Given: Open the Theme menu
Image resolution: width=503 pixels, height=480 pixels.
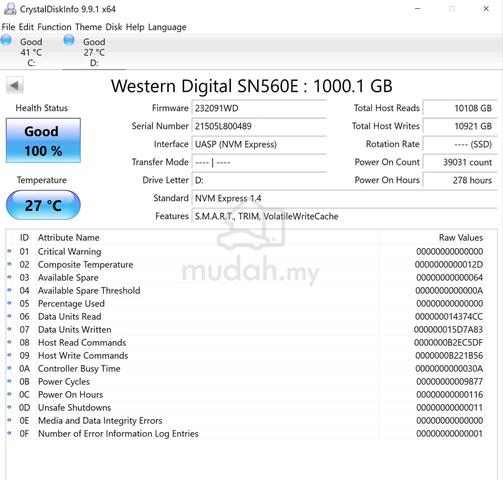Looking at the screenshot, I should [x=88, y=27].
